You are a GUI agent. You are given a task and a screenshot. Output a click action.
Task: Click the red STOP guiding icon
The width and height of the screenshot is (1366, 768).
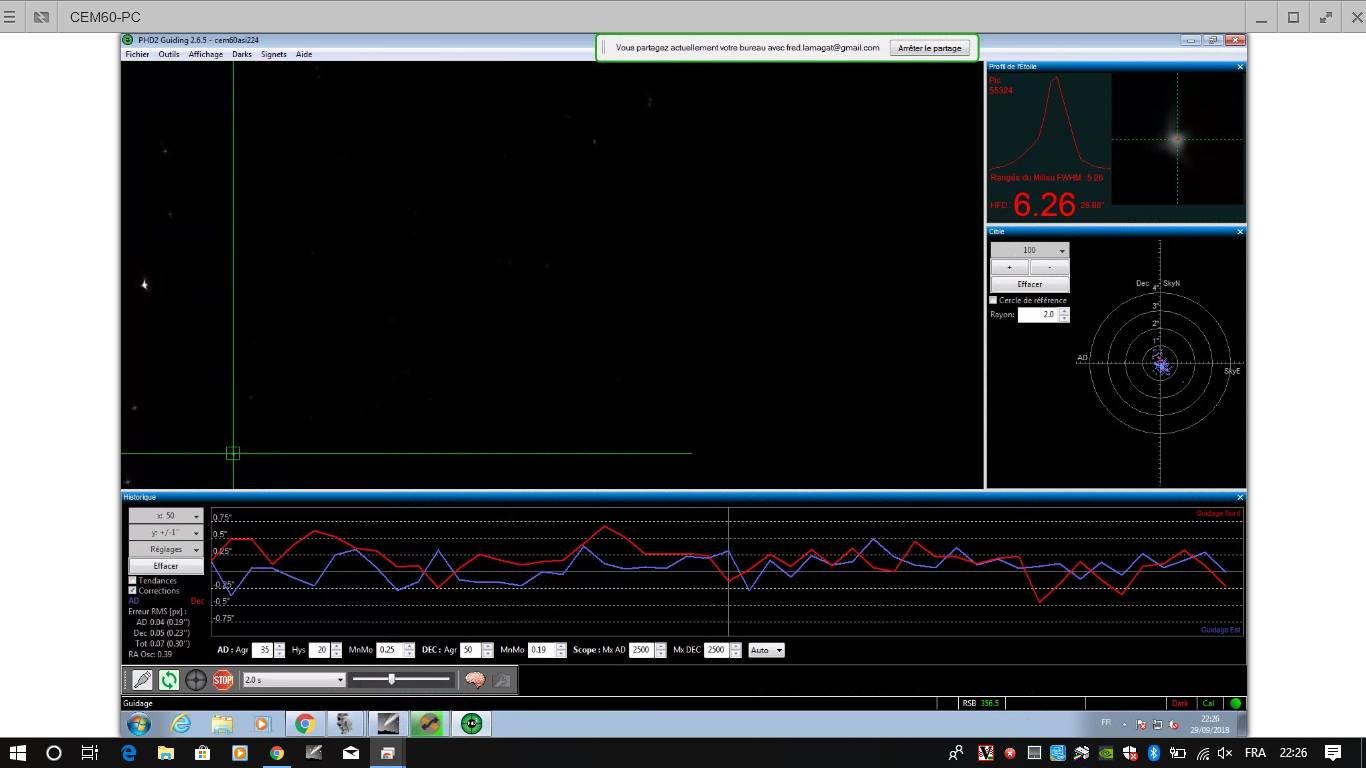click(223, 680)
